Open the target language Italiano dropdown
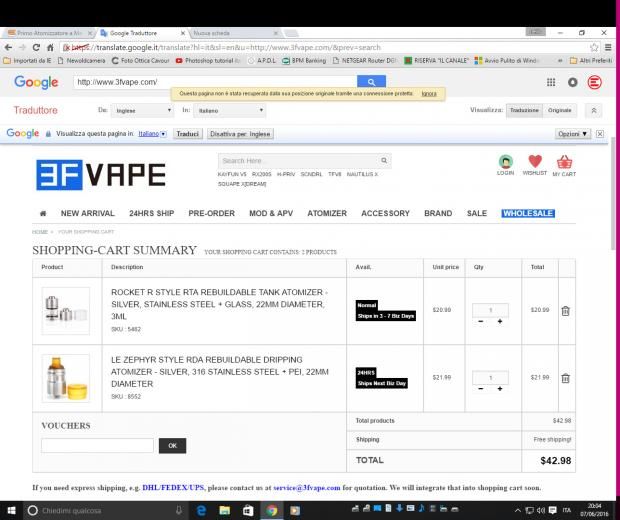The height and width of the screenshot is (520, 620). (x=230, y=111)
